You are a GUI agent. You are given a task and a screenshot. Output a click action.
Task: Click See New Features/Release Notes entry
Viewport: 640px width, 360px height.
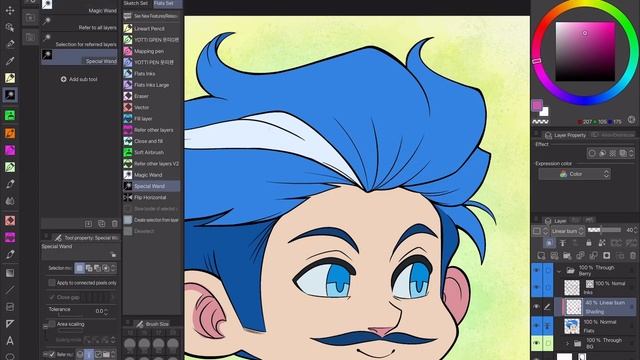point(151,16)
